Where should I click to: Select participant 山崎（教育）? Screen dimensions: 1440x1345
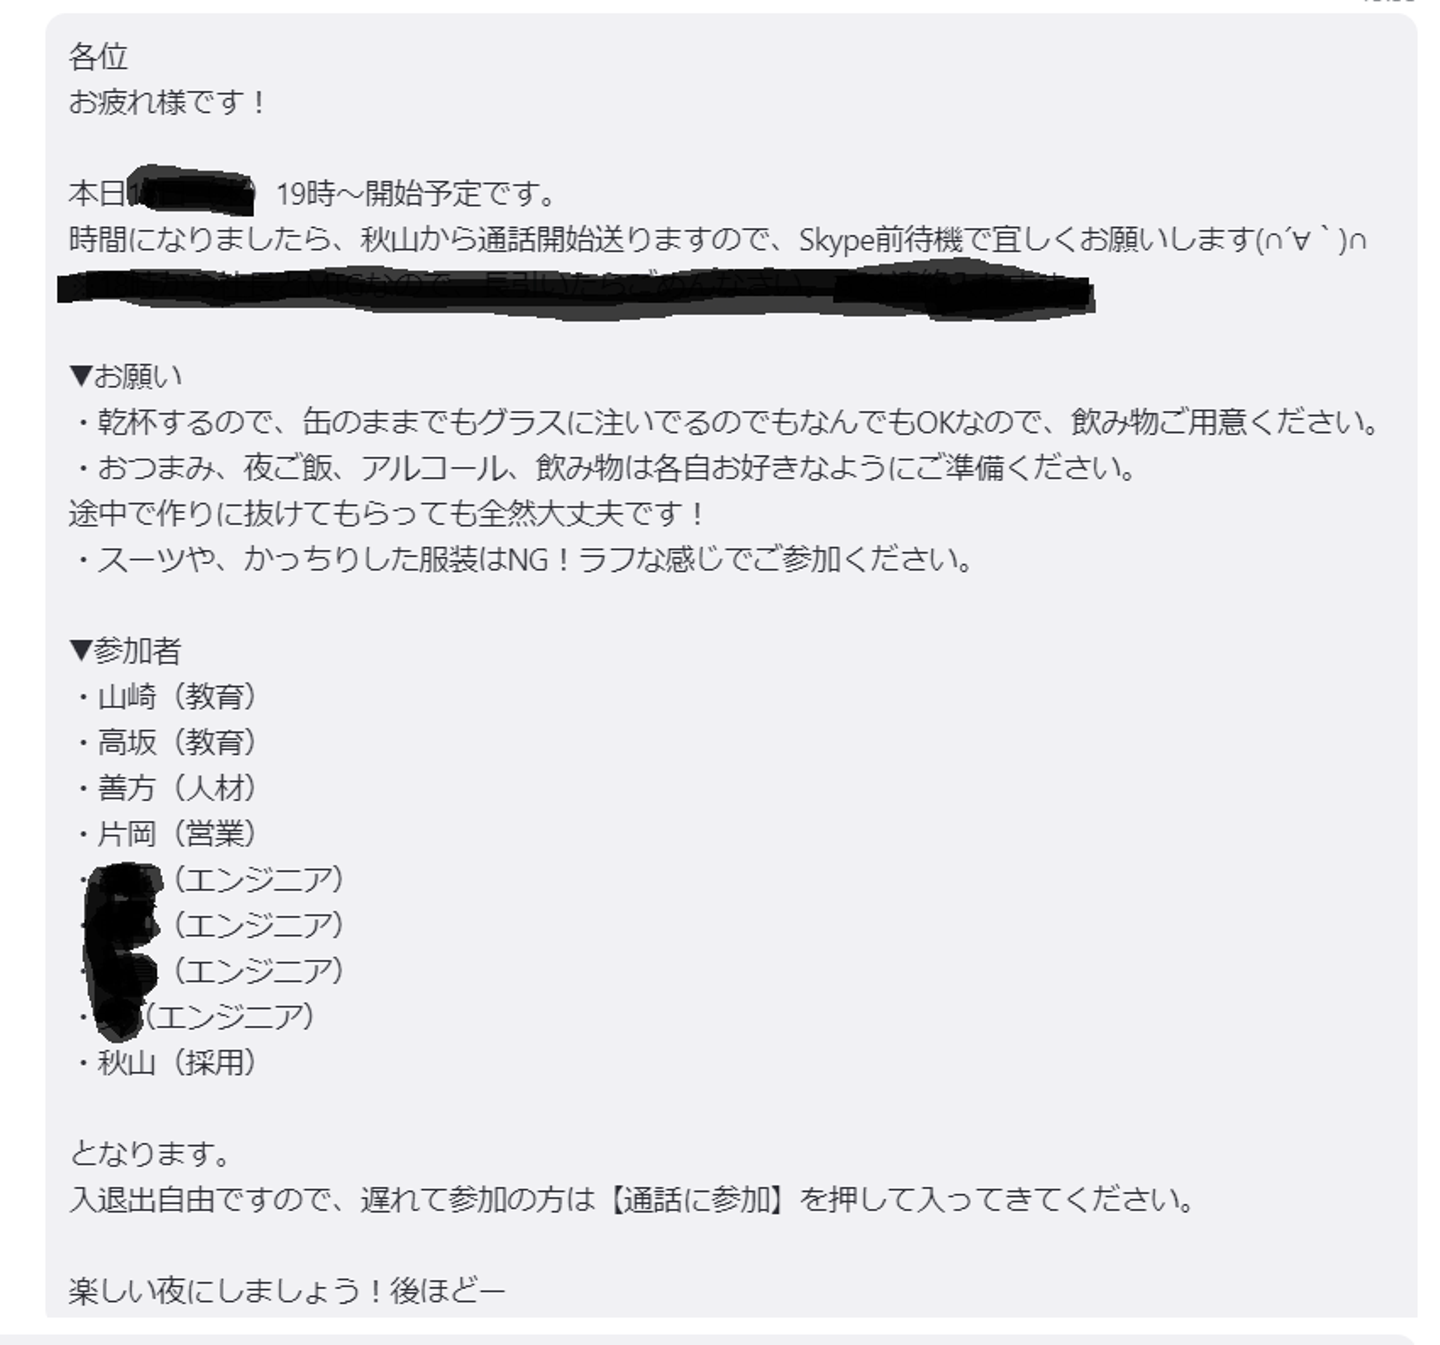click(164, 697)
